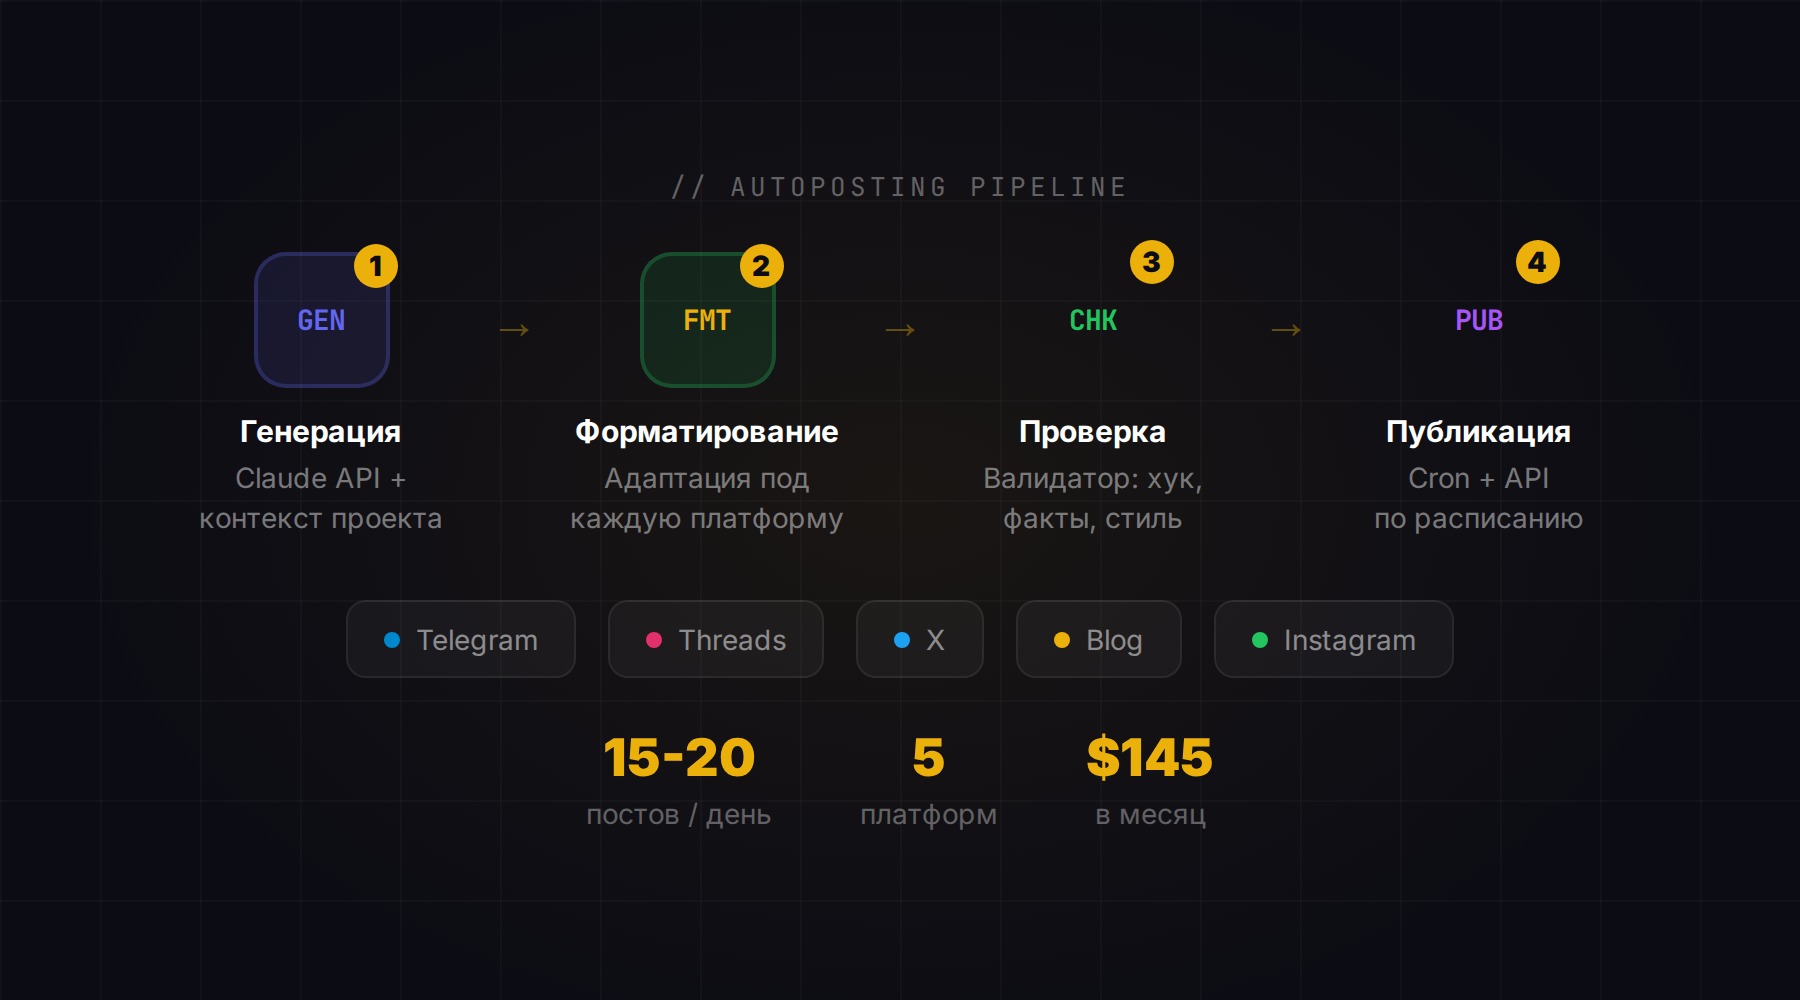Click the arrow between CHK and PUB

1286,330
